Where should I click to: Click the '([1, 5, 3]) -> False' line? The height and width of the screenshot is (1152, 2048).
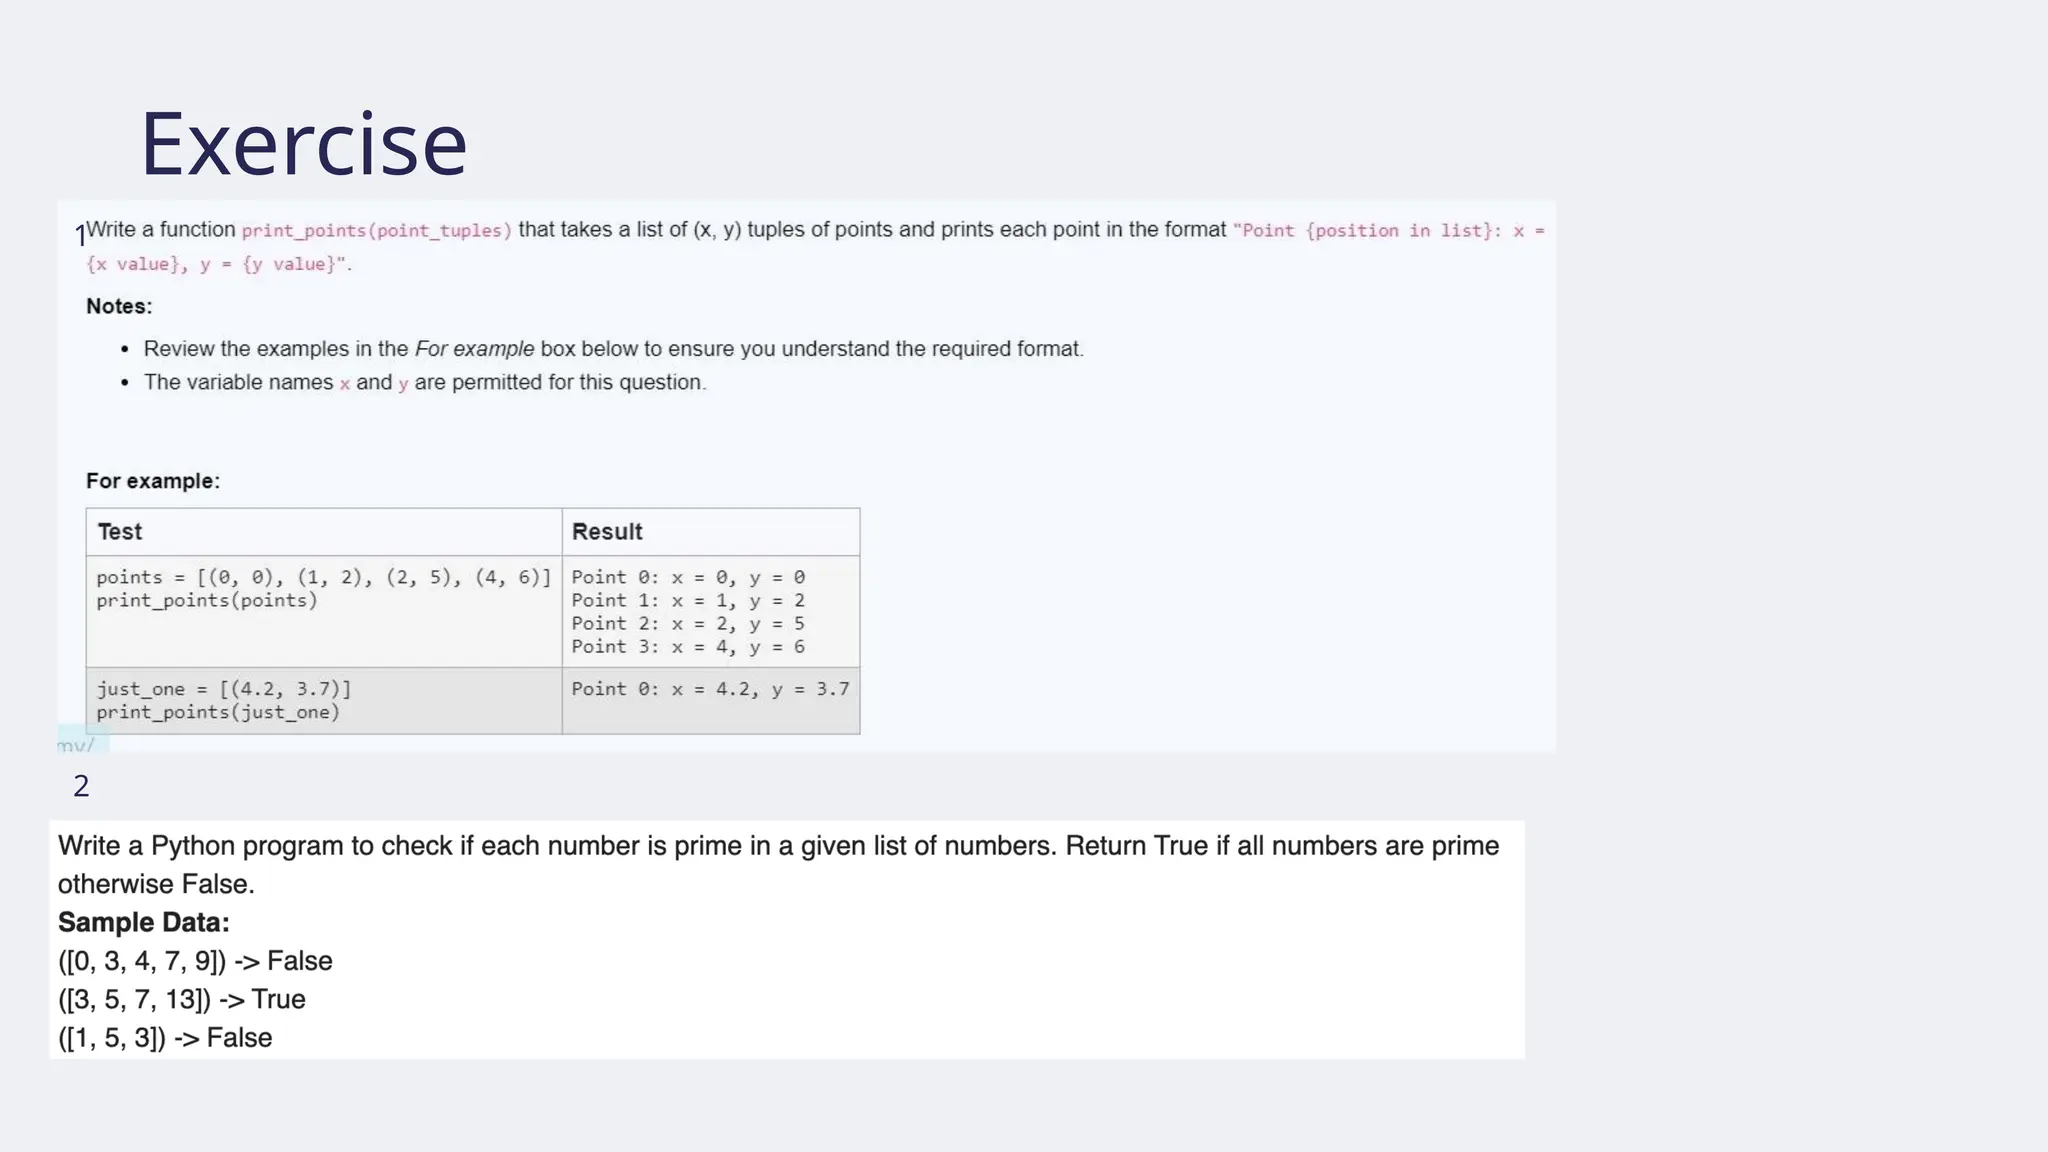[165, 1038]
